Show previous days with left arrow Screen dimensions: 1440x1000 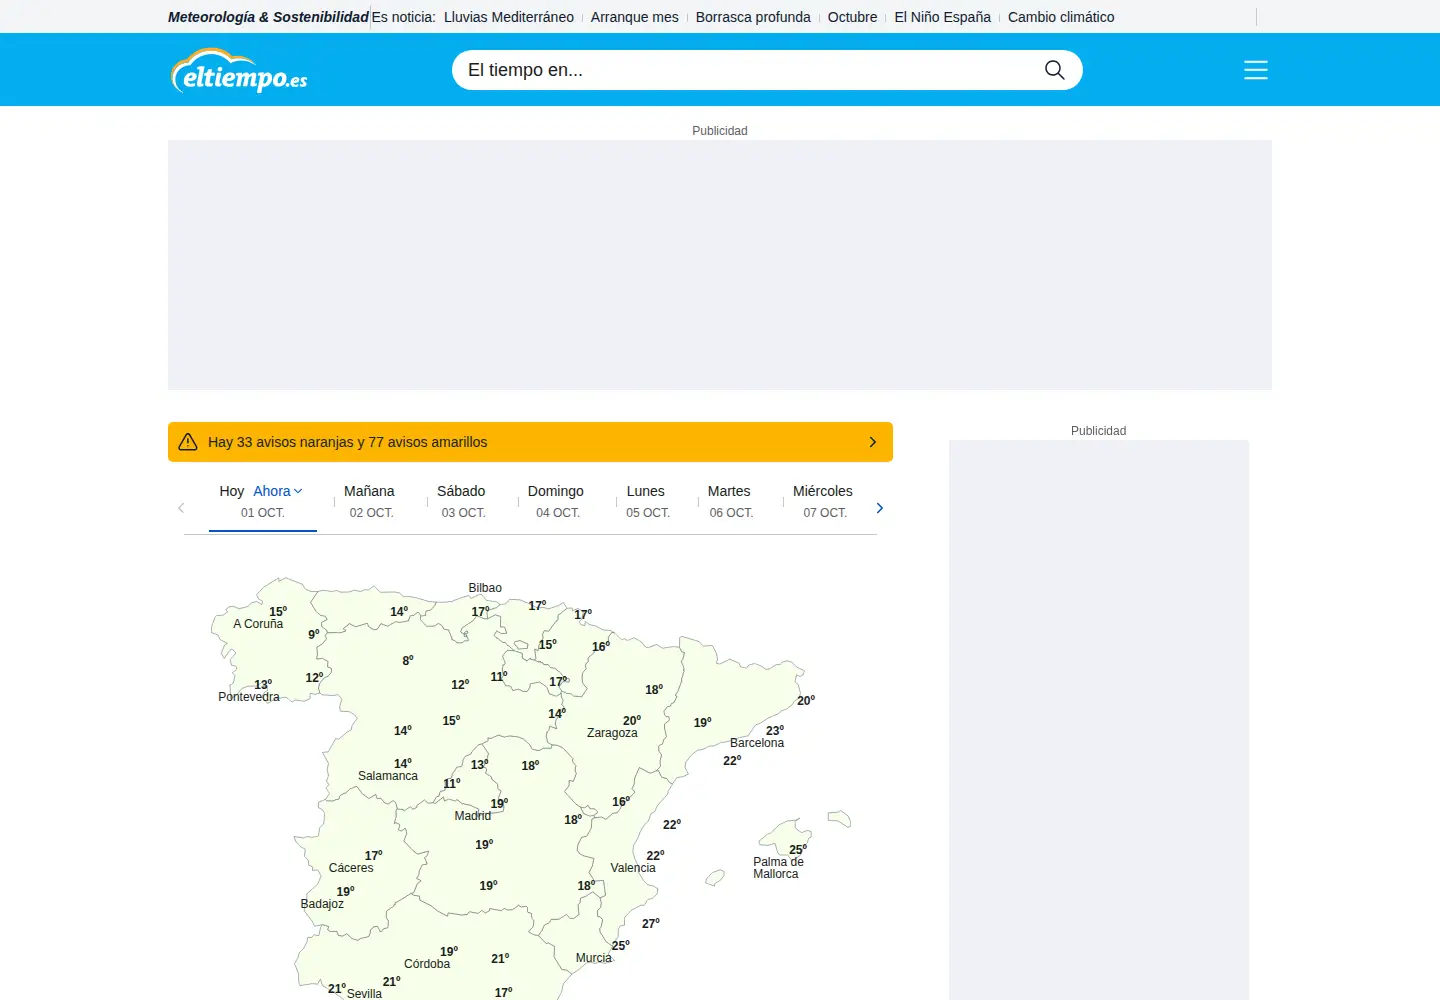point(181,508)
